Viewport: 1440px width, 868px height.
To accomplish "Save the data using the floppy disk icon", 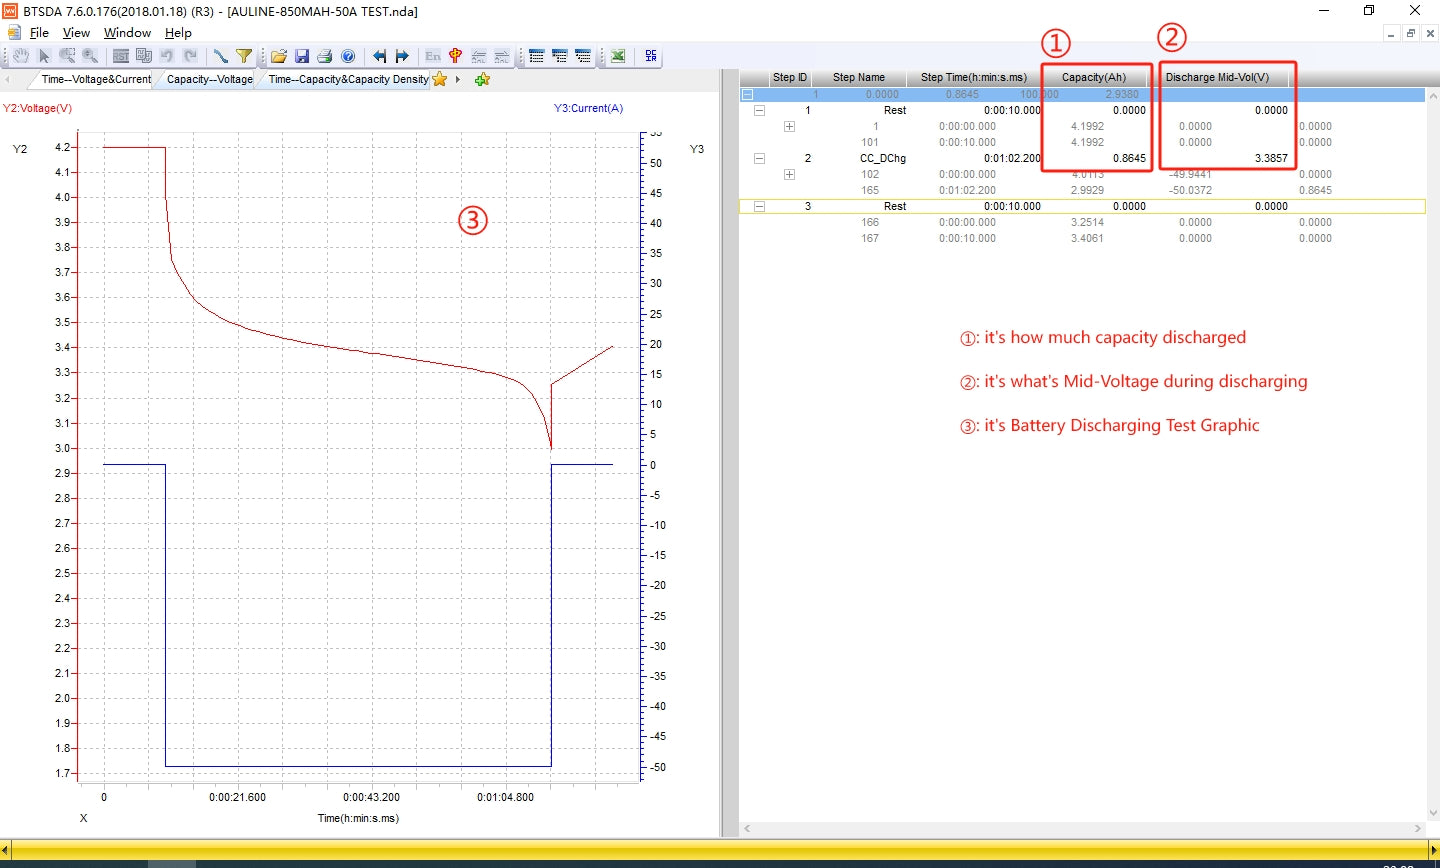I will pyautogui.click(x=302, y=56).
